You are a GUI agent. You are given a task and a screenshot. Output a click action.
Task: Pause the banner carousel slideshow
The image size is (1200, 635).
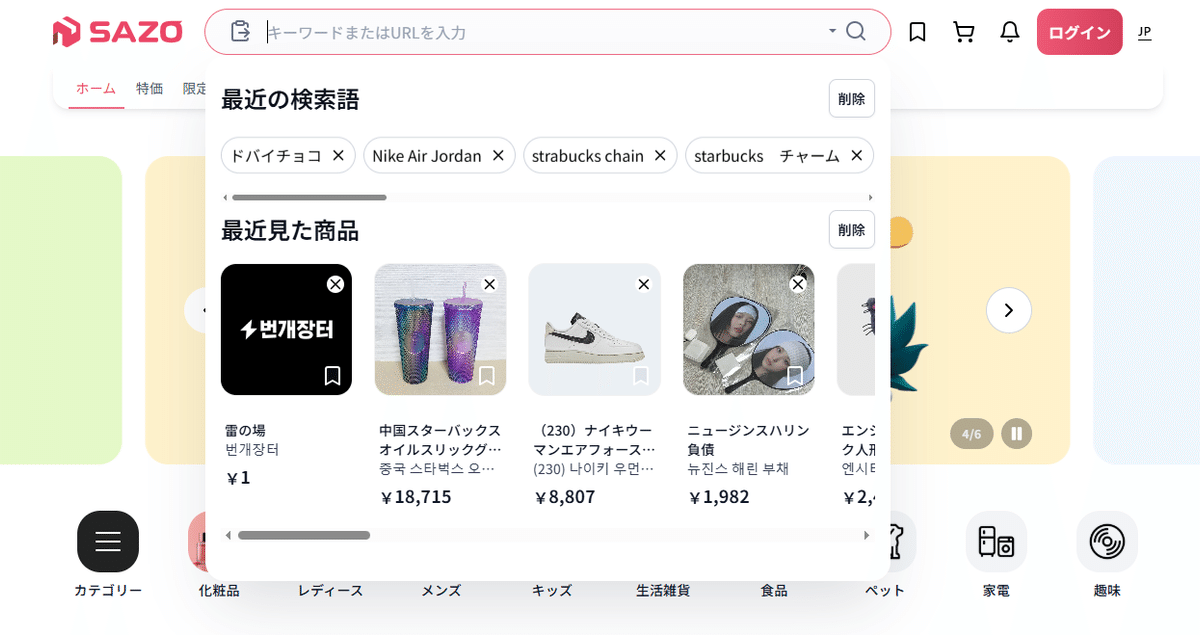(x=1016, y=433)
